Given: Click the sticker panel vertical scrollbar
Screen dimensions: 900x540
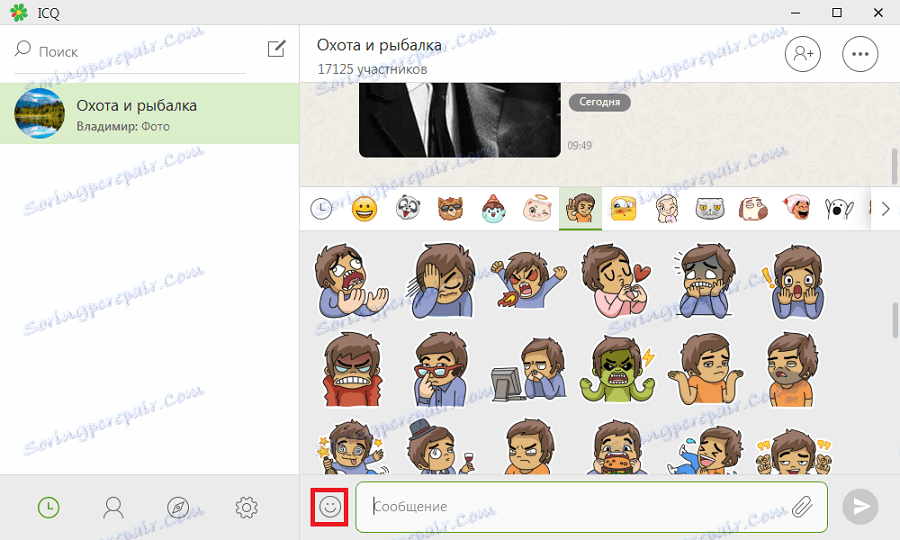Looking at the screenshot, I should 895,321.
